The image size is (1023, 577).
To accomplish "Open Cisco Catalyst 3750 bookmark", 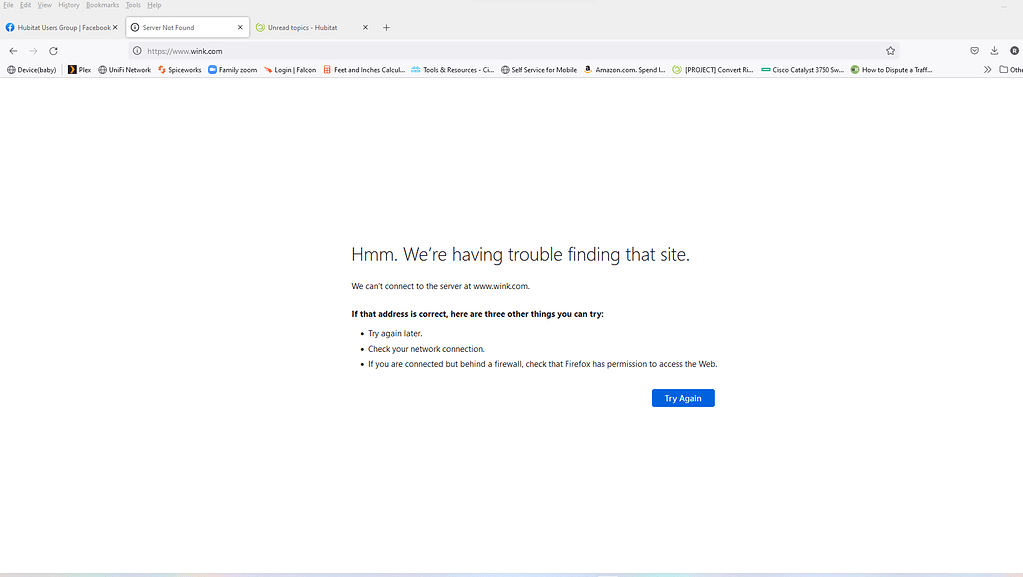I will pyautogui.click(x=802, y=70).
